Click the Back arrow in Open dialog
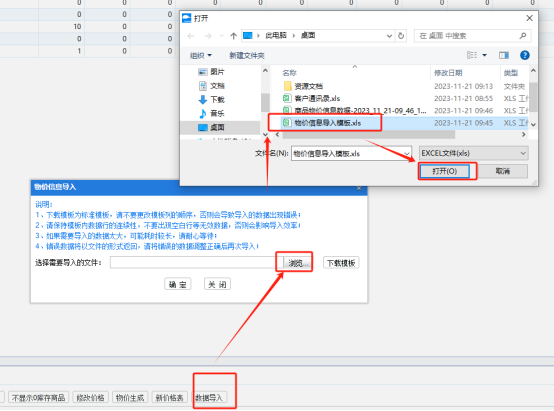The width and height of the screenshot is (554, 411). point(191,36)
